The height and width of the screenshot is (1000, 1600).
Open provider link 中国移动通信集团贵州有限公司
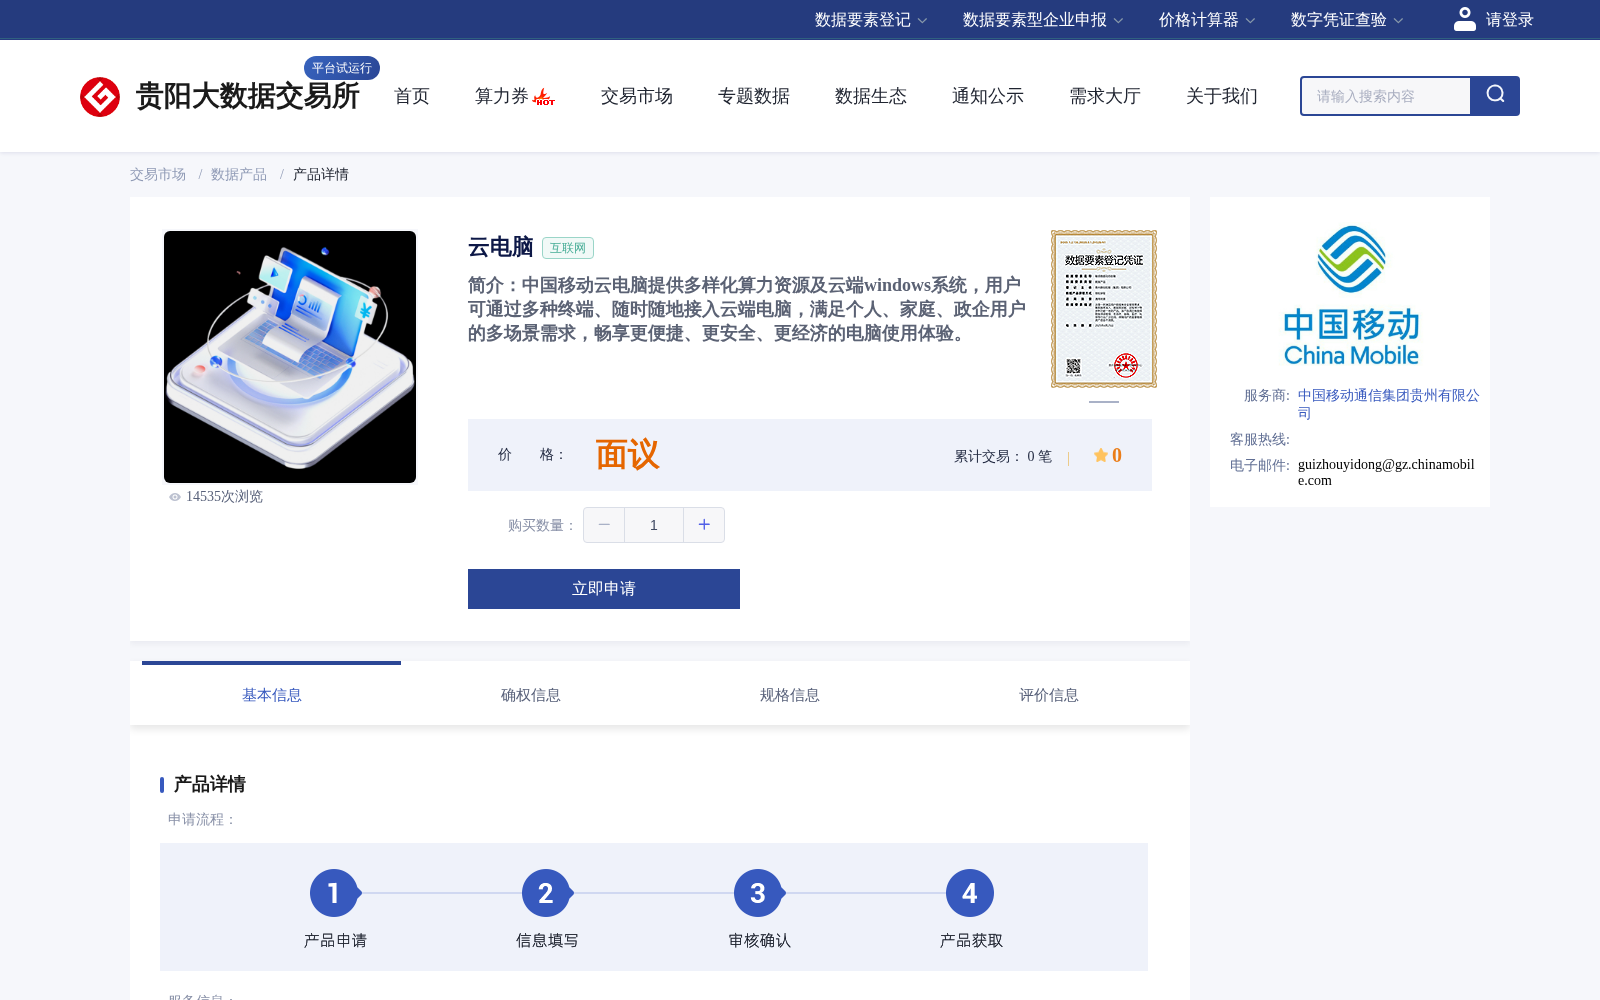(1388, 404)
